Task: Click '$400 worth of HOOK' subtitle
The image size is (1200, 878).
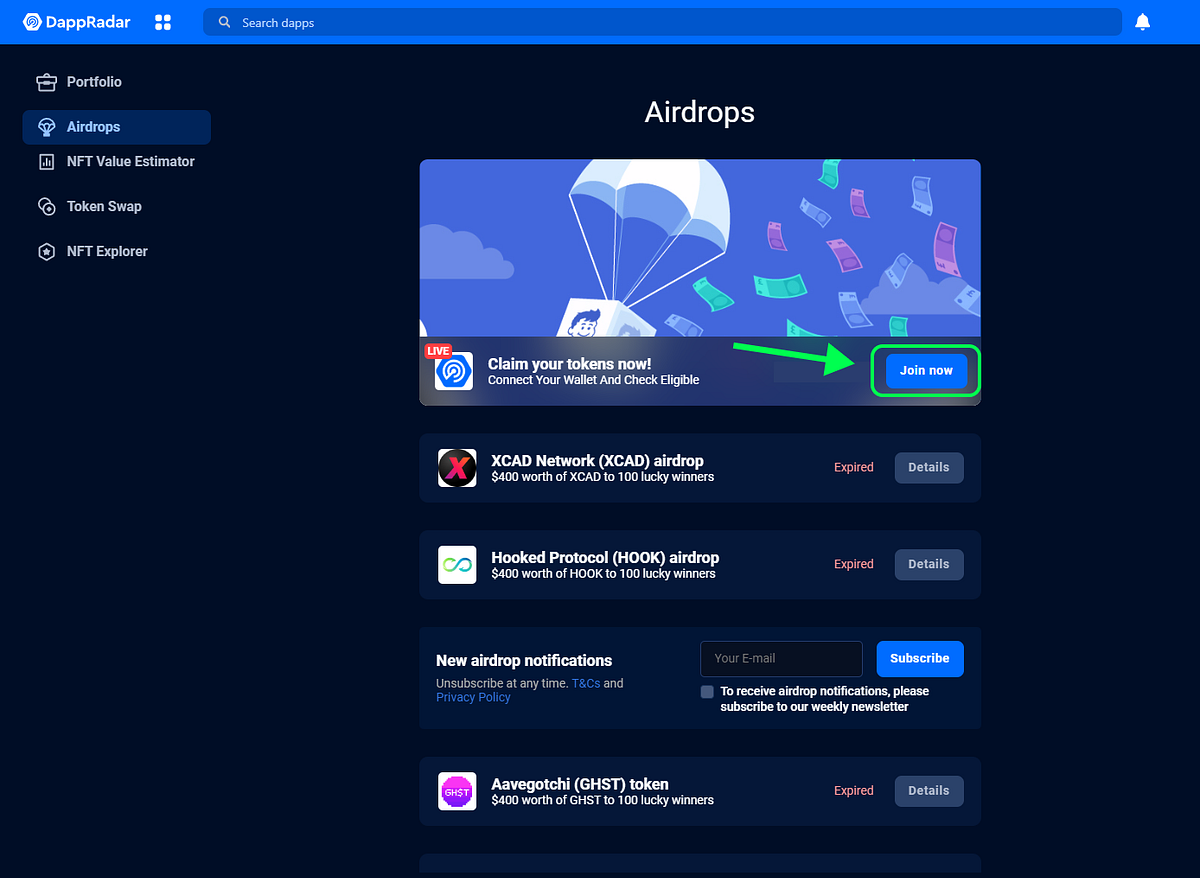Action: [x=603, y=574]
